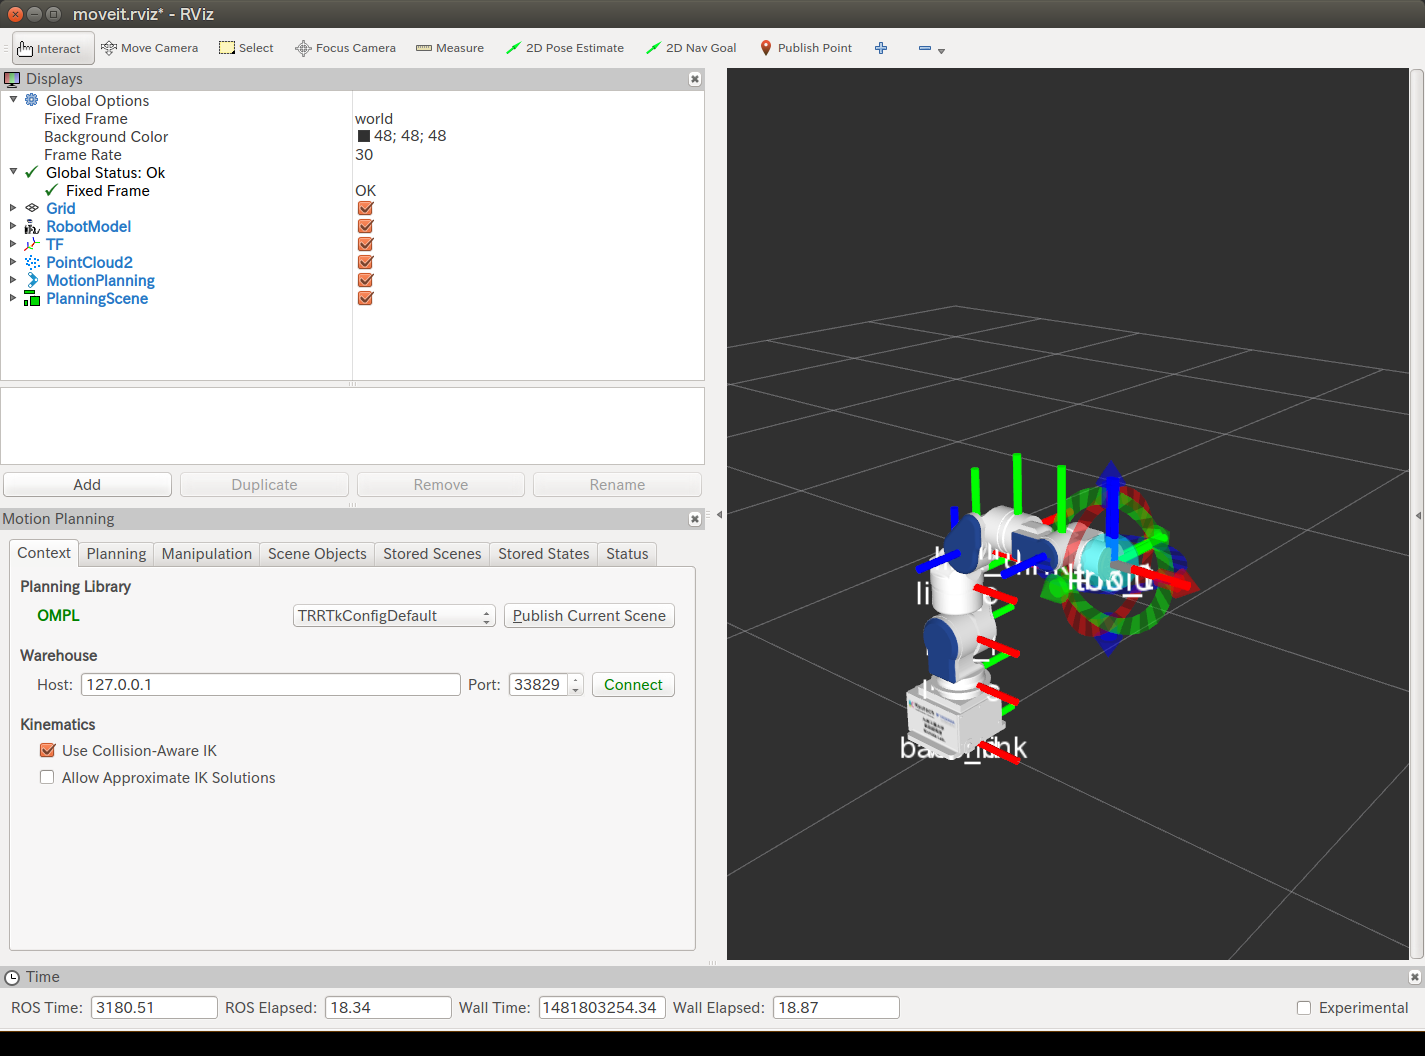Select the 2D Nav Goal tool

[691, 48]
